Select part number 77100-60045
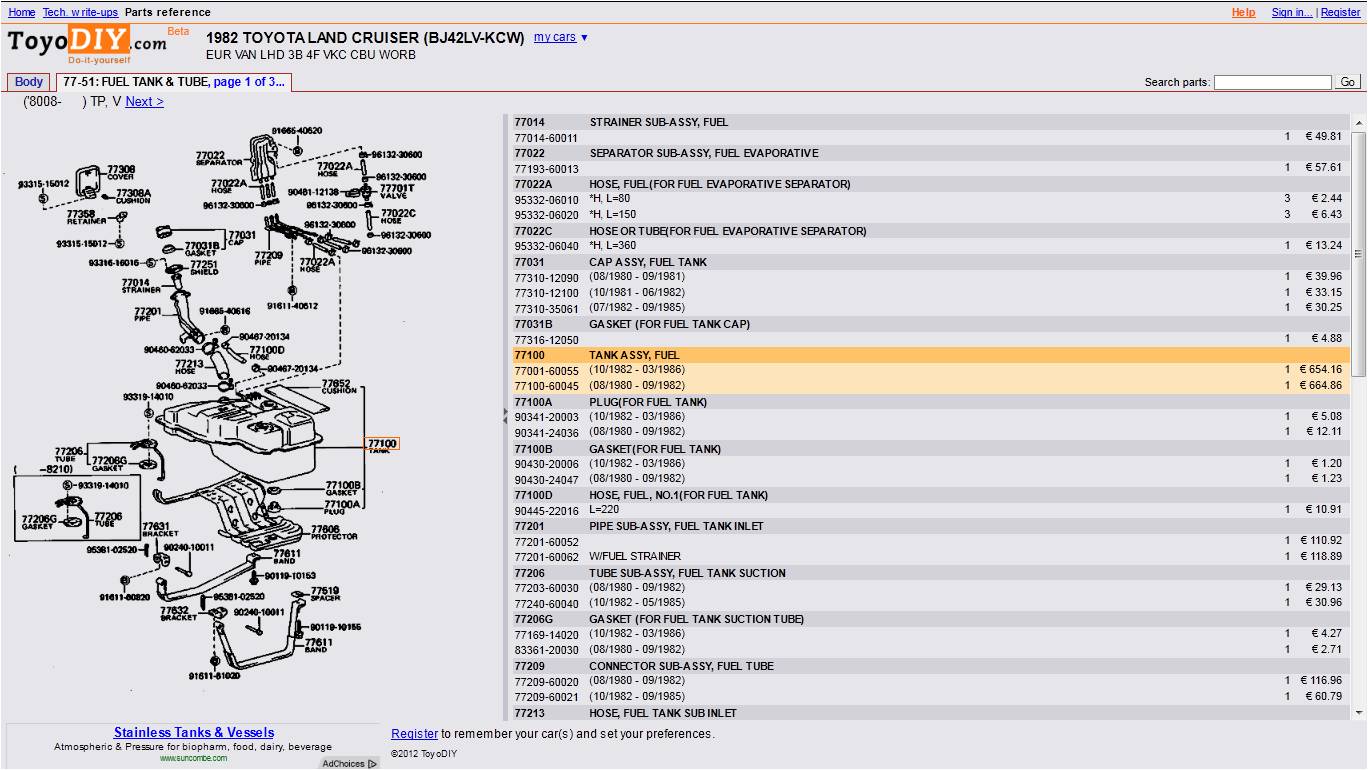Image resolution: width=1368 pixels, height=770 pixels. pyautogui.click(x=546, y=386)
